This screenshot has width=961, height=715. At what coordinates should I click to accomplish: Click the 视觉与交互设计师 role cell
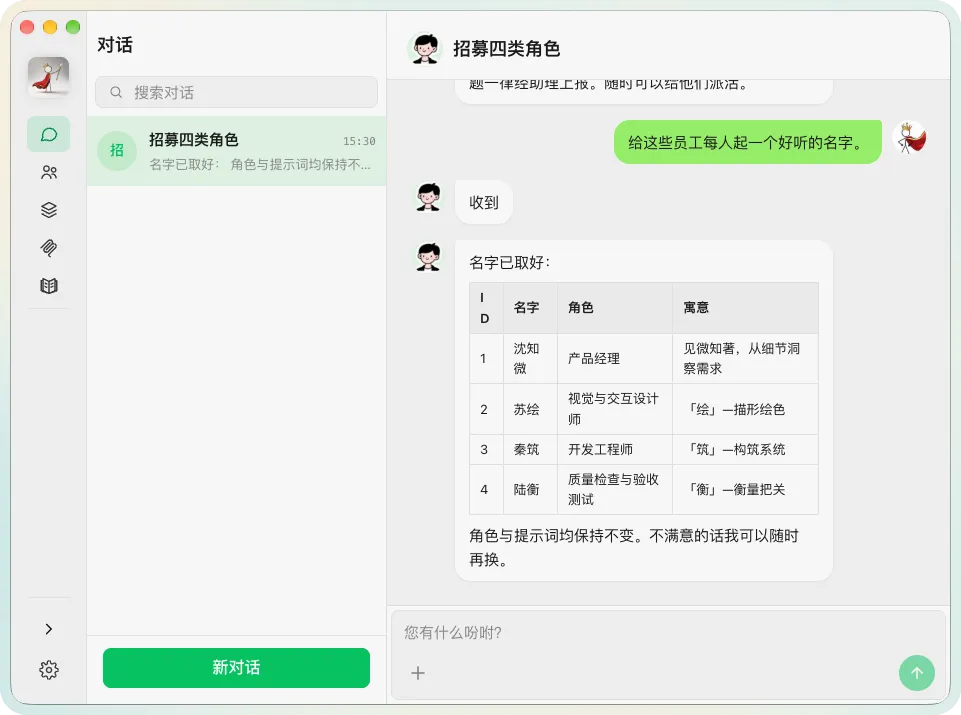click(615, 409)
